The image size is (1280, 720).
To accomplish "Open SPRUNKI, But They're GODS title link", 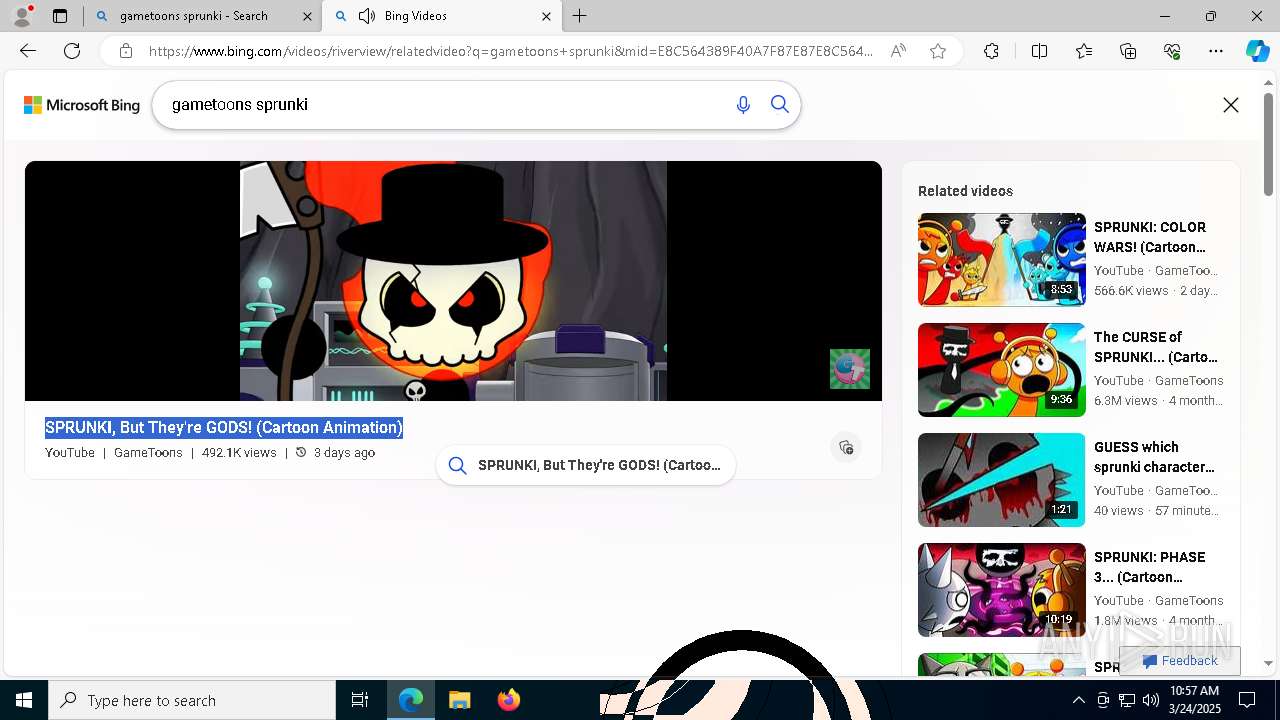I will (x=224, y=427).
